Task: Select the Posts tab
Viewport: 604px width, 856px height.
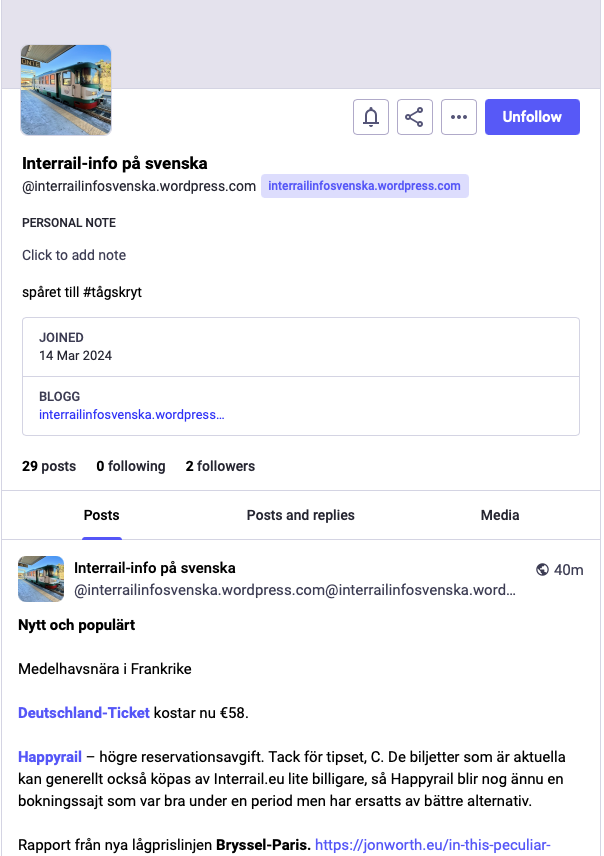Action: [102, 515]
